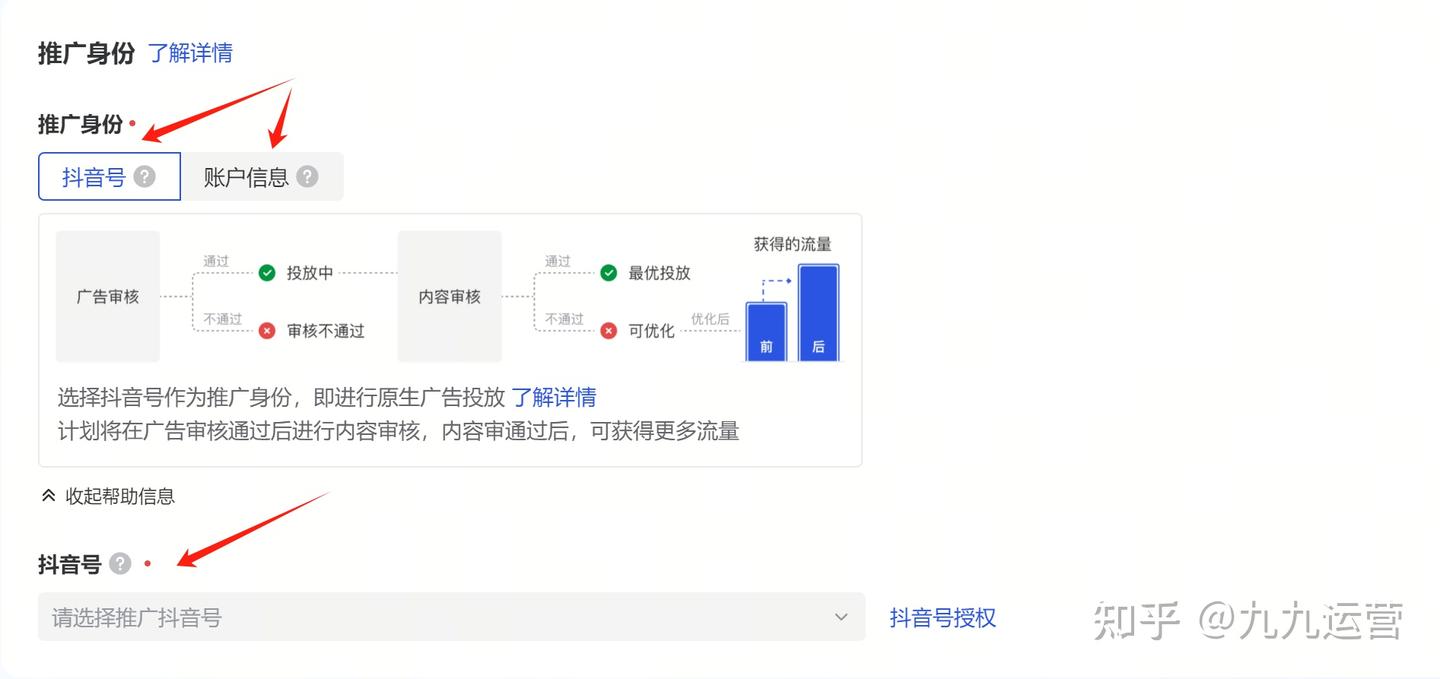Click 审核不通过 status text
The image size is (1440, 679).
coord(326,330)
